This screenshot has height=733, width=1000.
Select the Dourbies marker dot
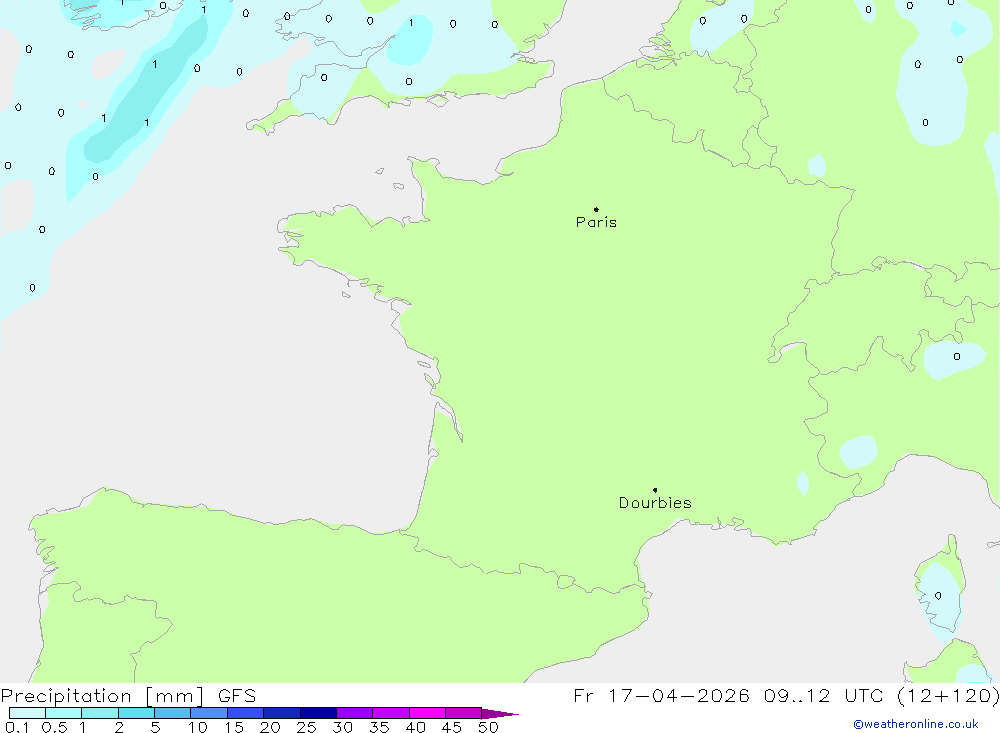[655, 490]
